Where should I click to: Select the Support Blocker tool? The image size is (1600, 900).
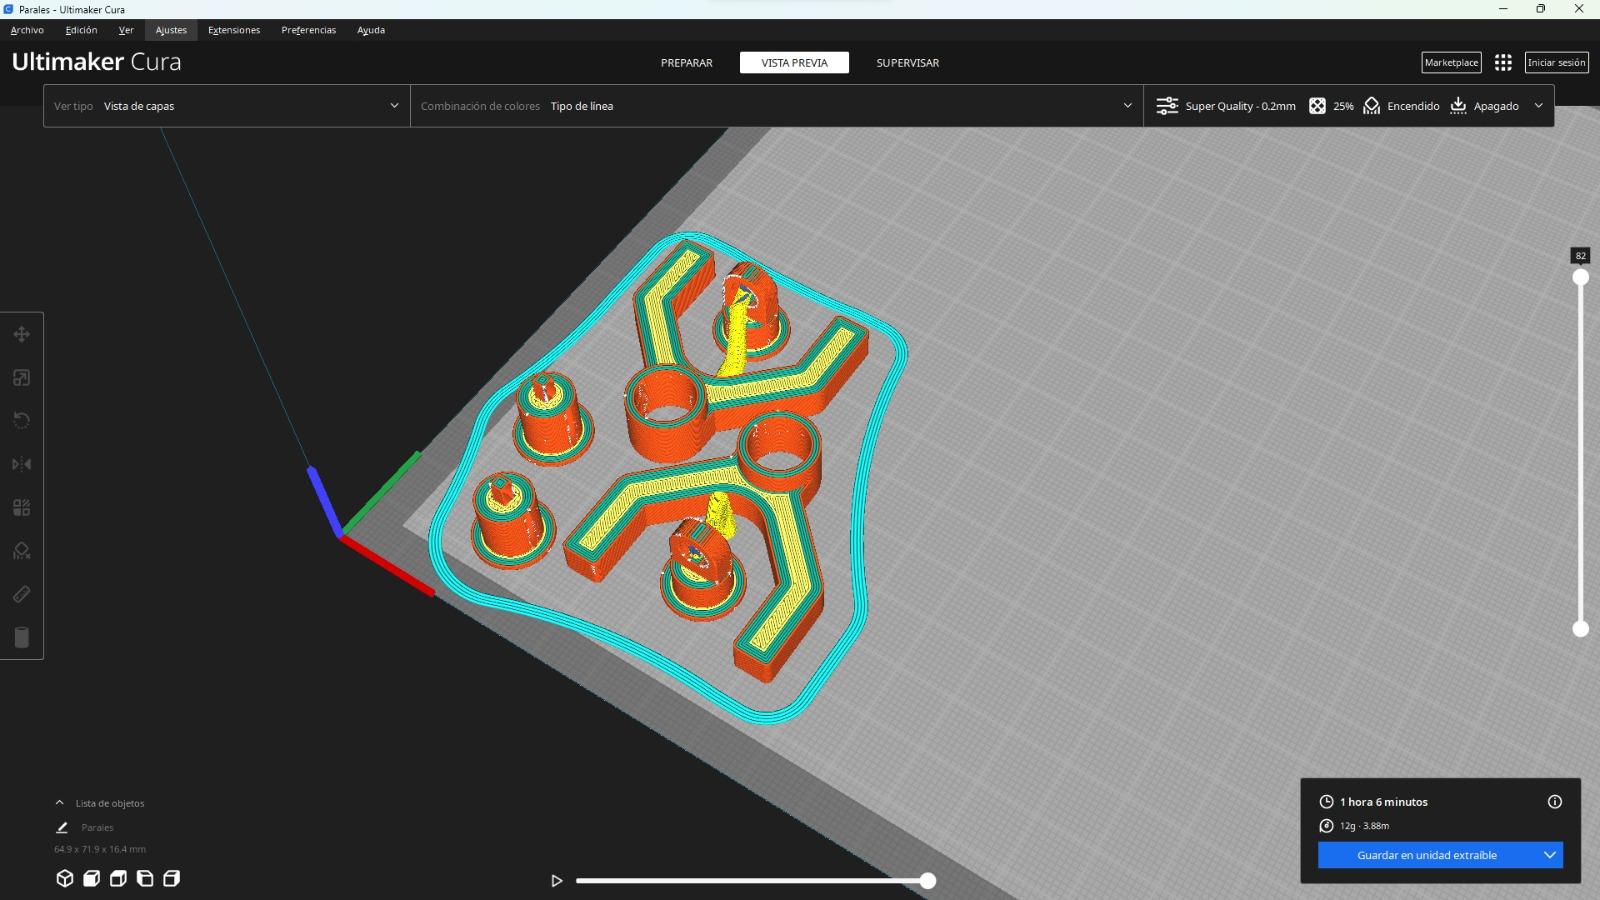click(x=21, y=551)
